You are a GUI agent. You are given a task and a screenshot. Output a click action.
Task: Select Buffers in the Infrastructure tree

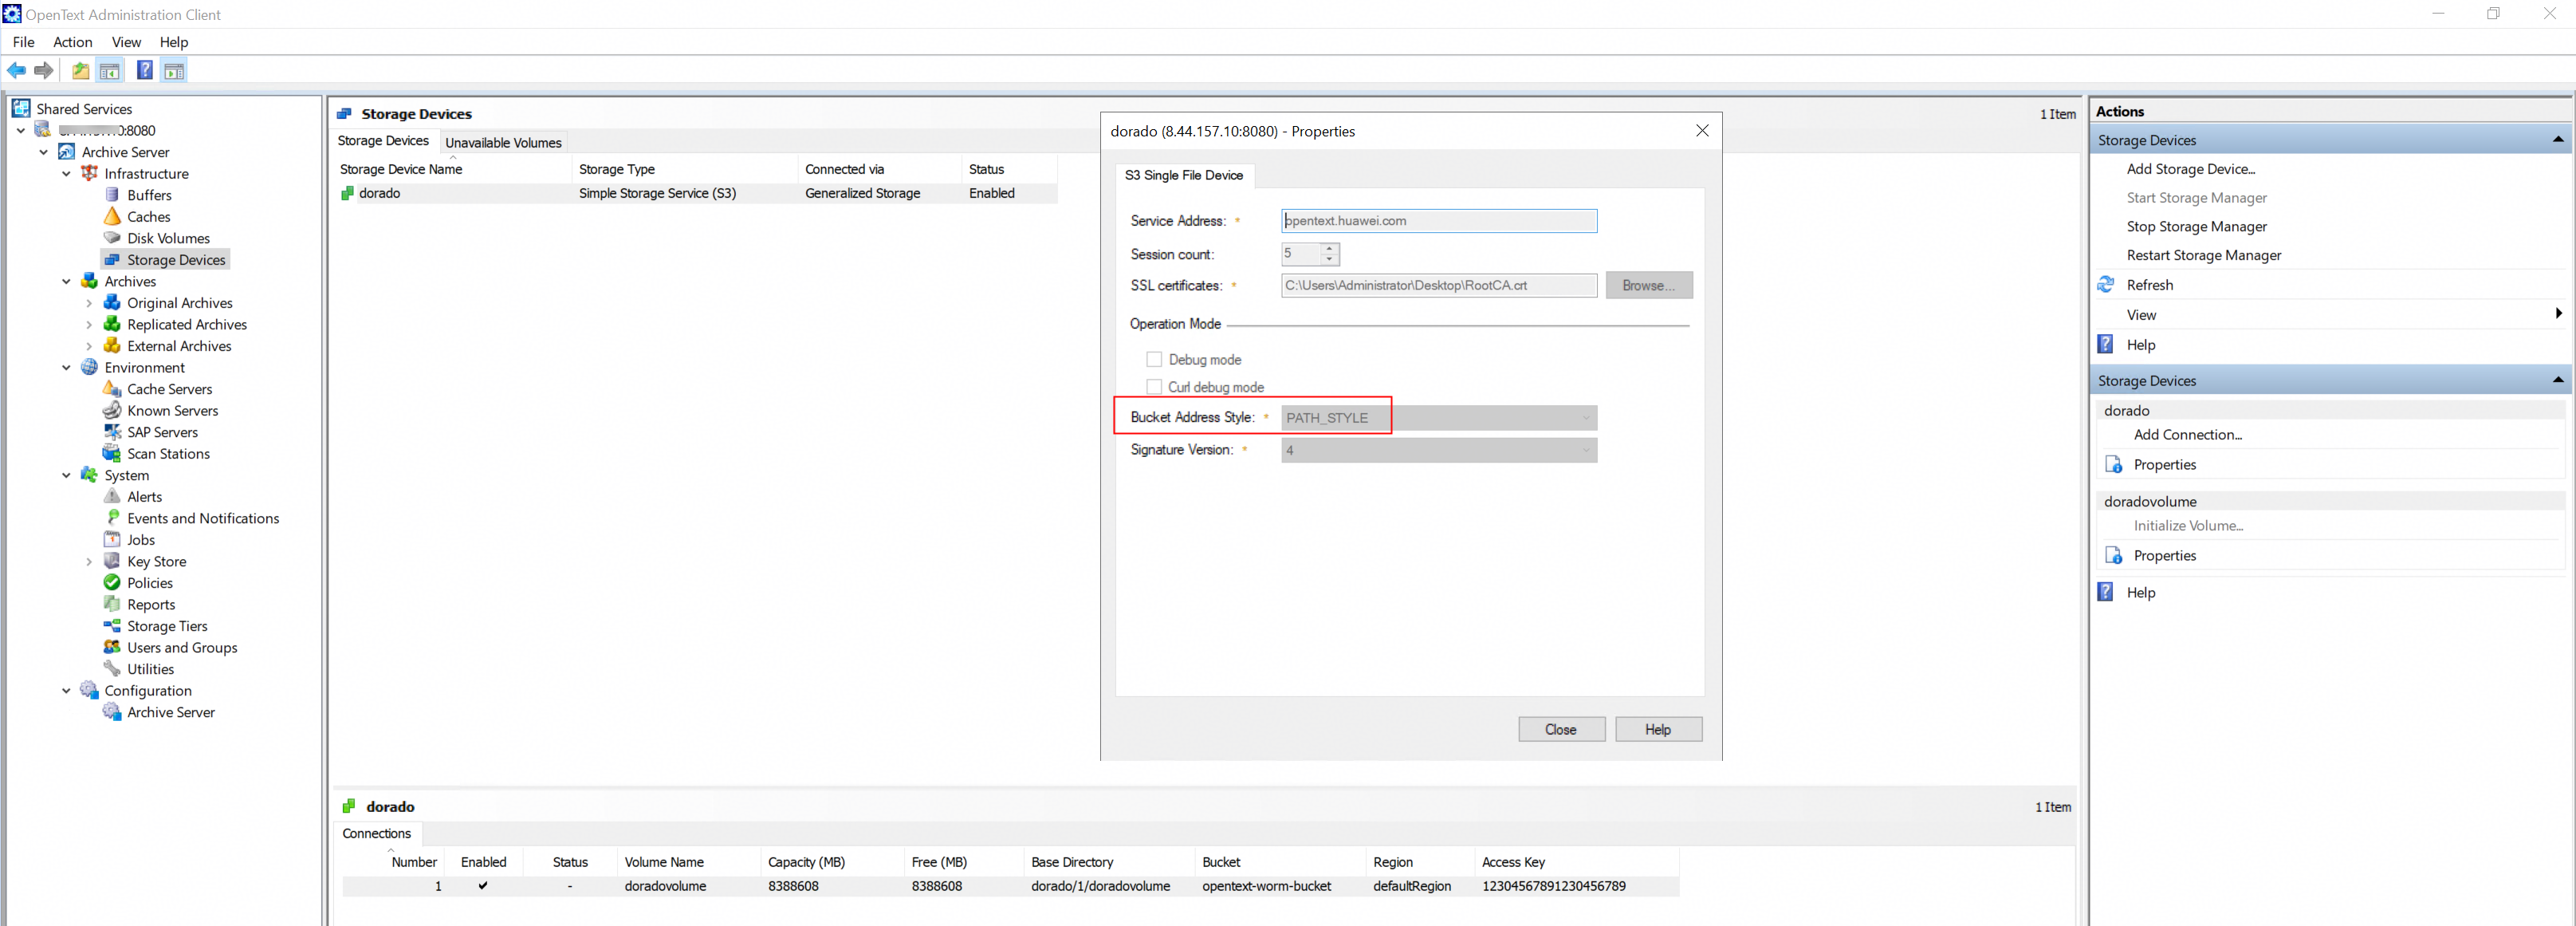[149, 195]
